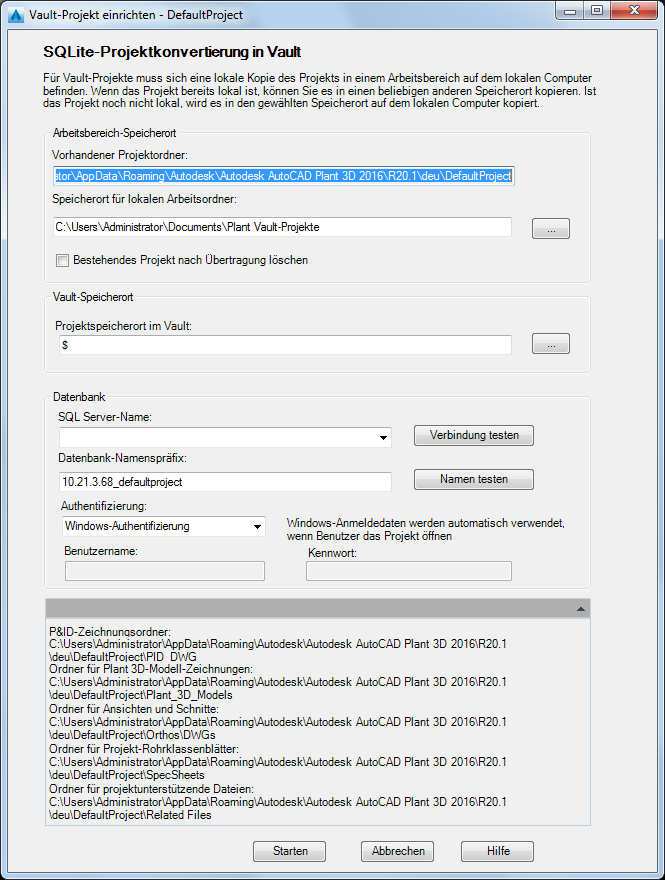Click the Projektspeicherort im Vault field
Viewport: 665px width, 880px height.
(x=285, y=345)
